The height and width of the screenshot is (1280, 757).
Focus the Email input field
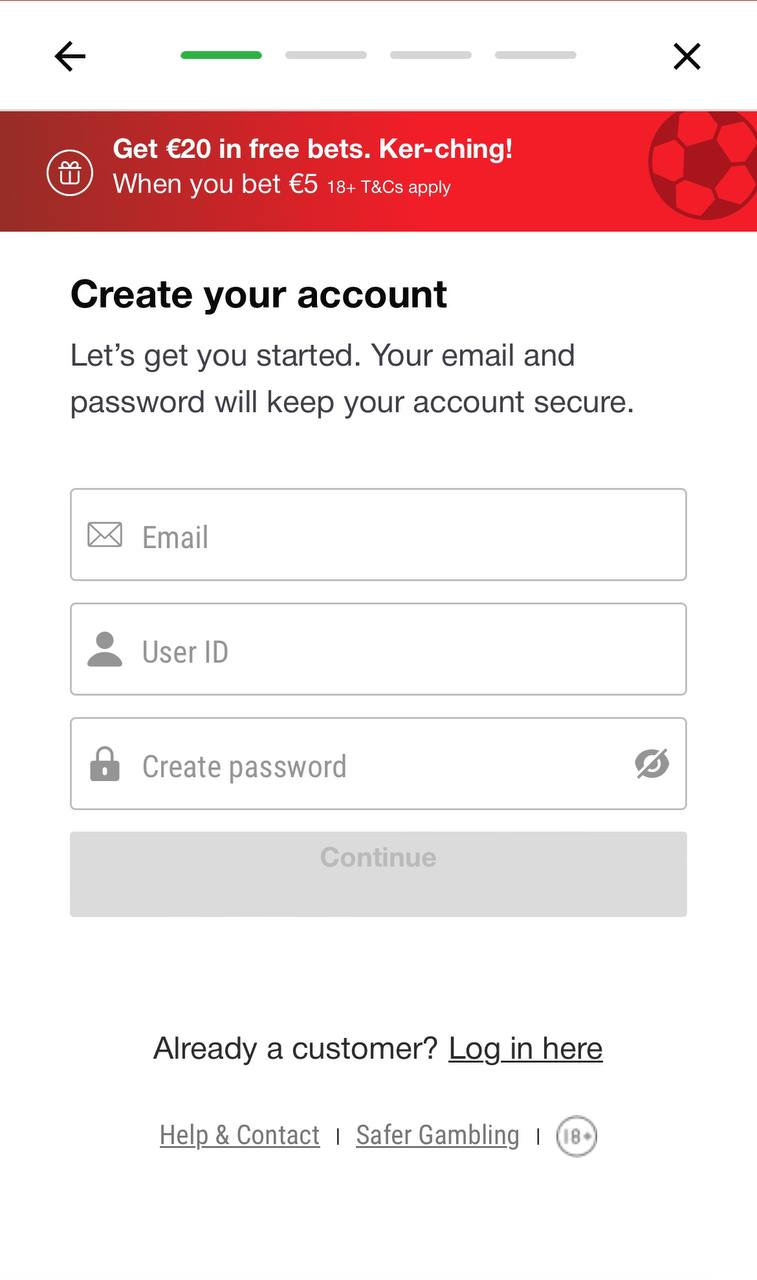pyautogui.click(x=378, y=534)
